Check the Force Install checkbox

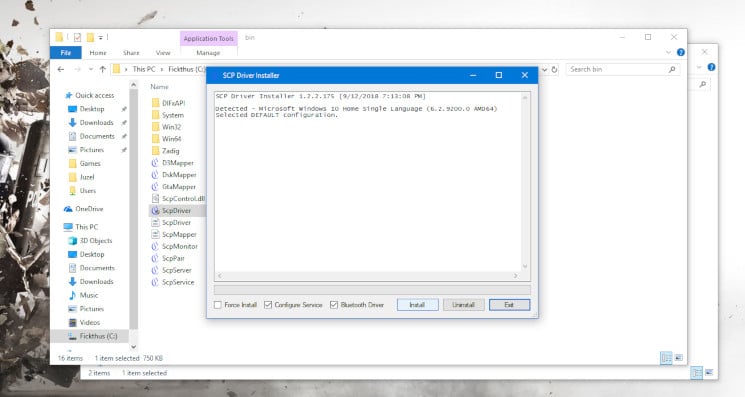(x=218, y=305)
